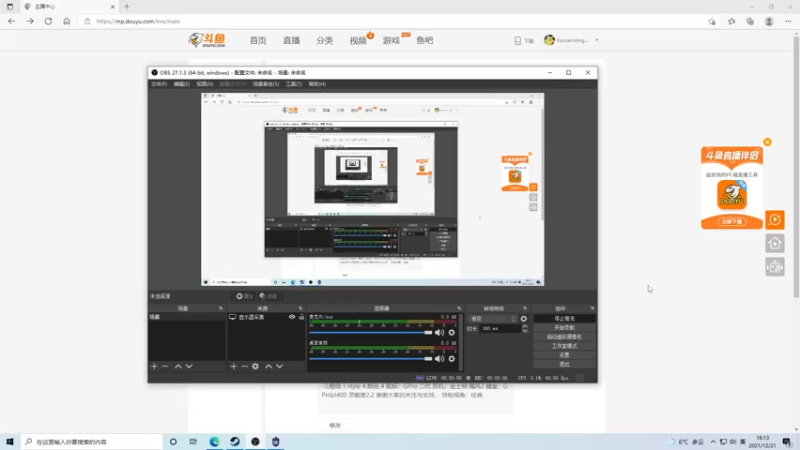Open the Steam icon in the taskbar

tap(235, 441)
